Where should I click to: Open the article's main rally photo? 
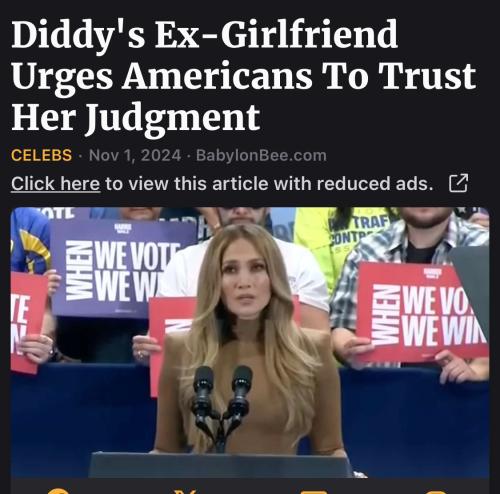pyautogui.click(x=250, y=342)
